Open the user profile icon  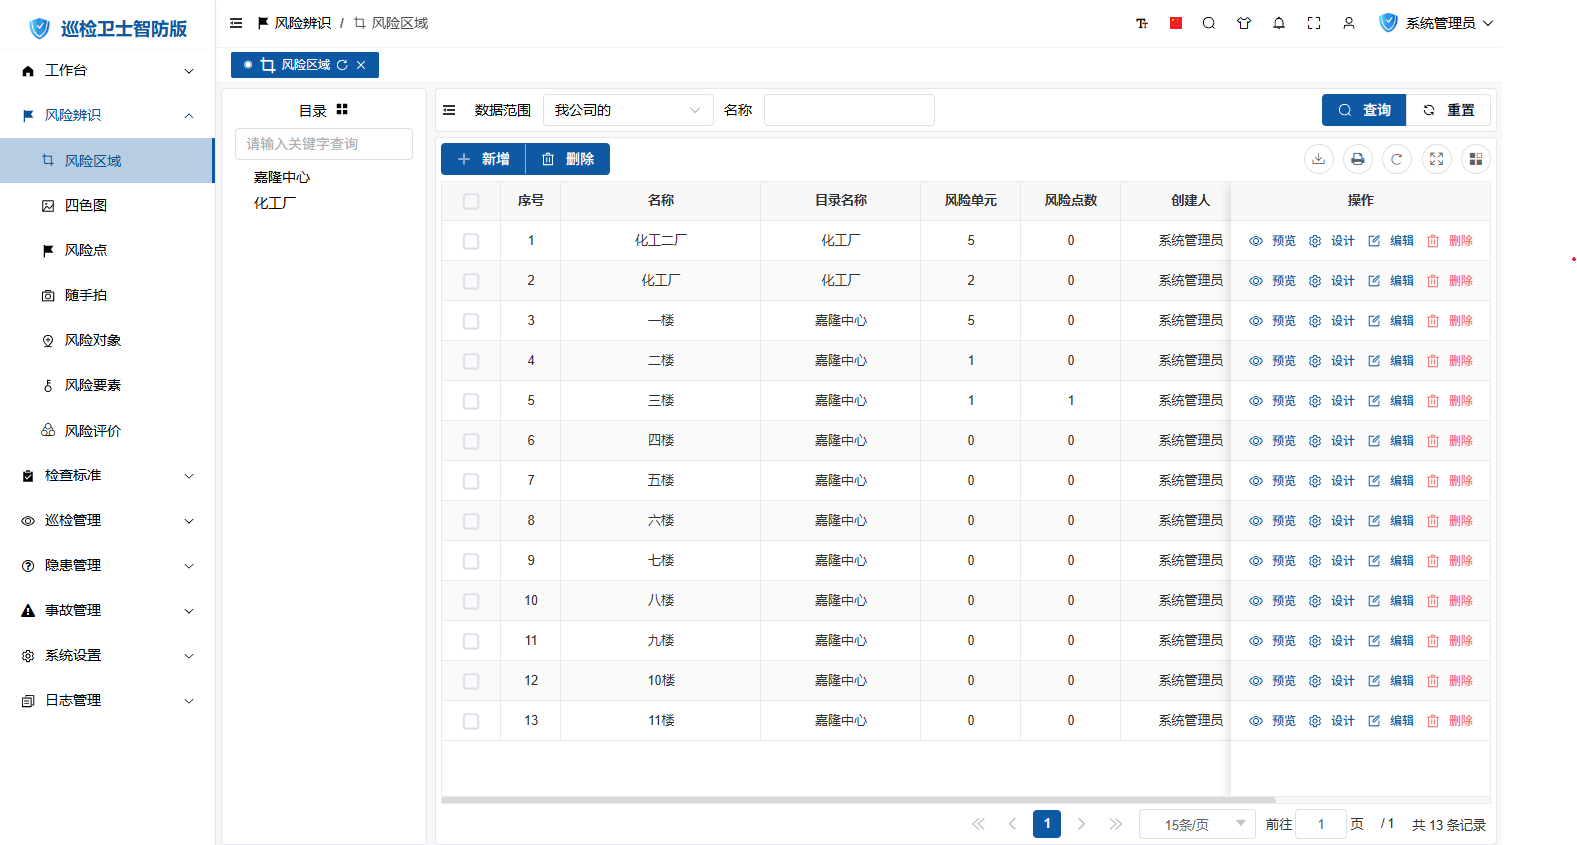click(x=1349, y=23)
